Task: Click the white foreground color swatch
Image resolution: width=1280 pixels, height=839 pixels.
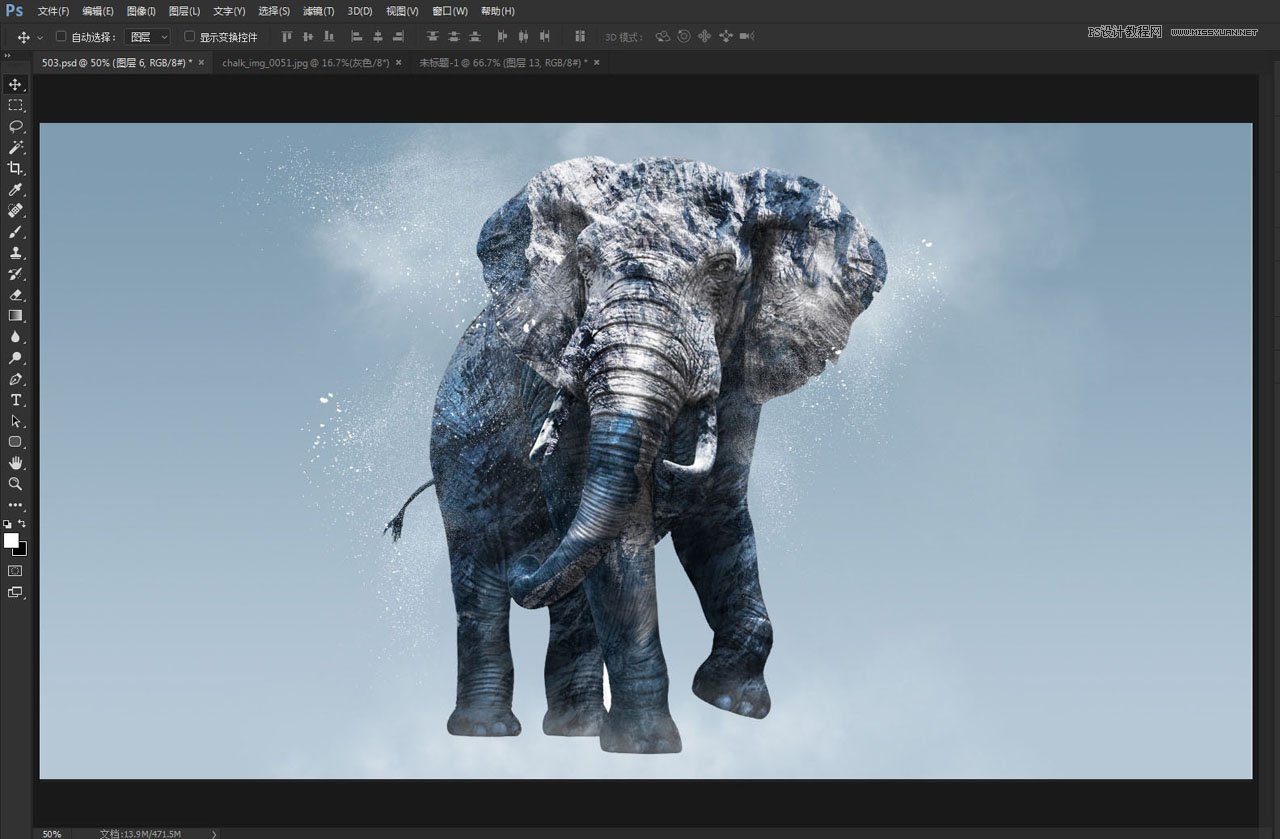Action: point(10,540)
